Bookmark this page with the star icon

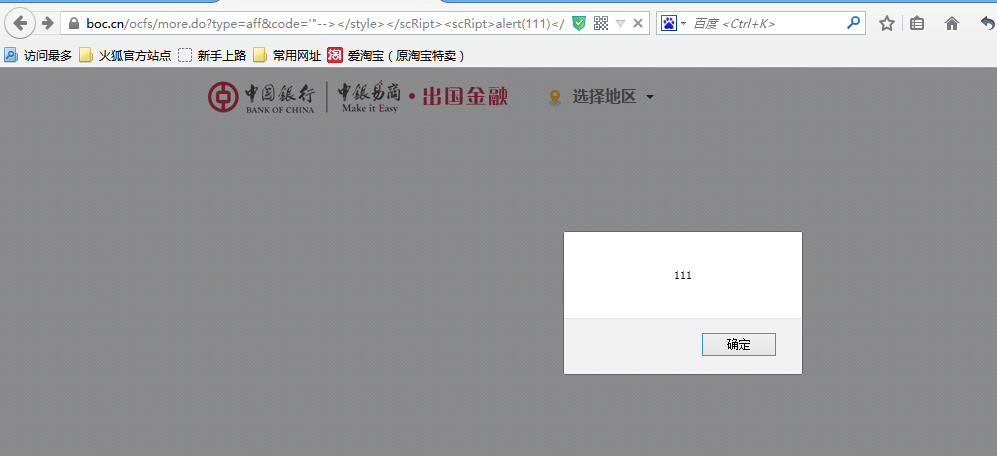pyautogui.click(x=886, y=24)
